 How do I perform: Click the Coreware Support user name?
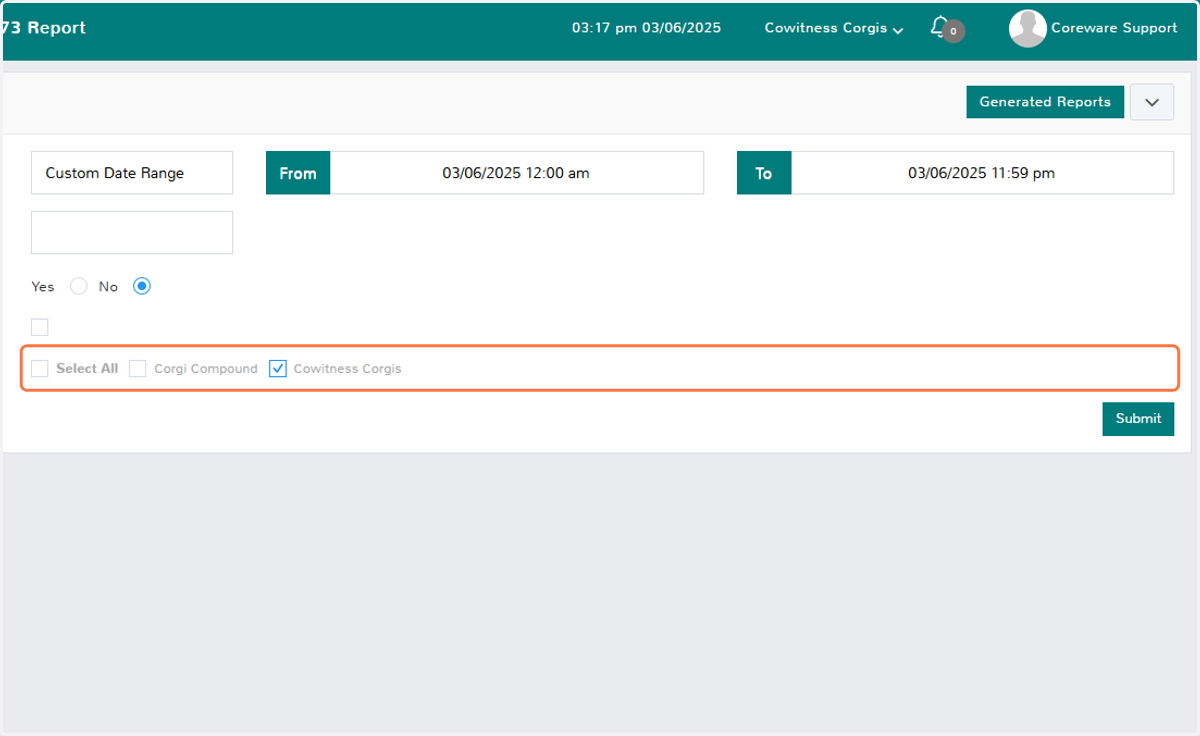click(1114, 28)
